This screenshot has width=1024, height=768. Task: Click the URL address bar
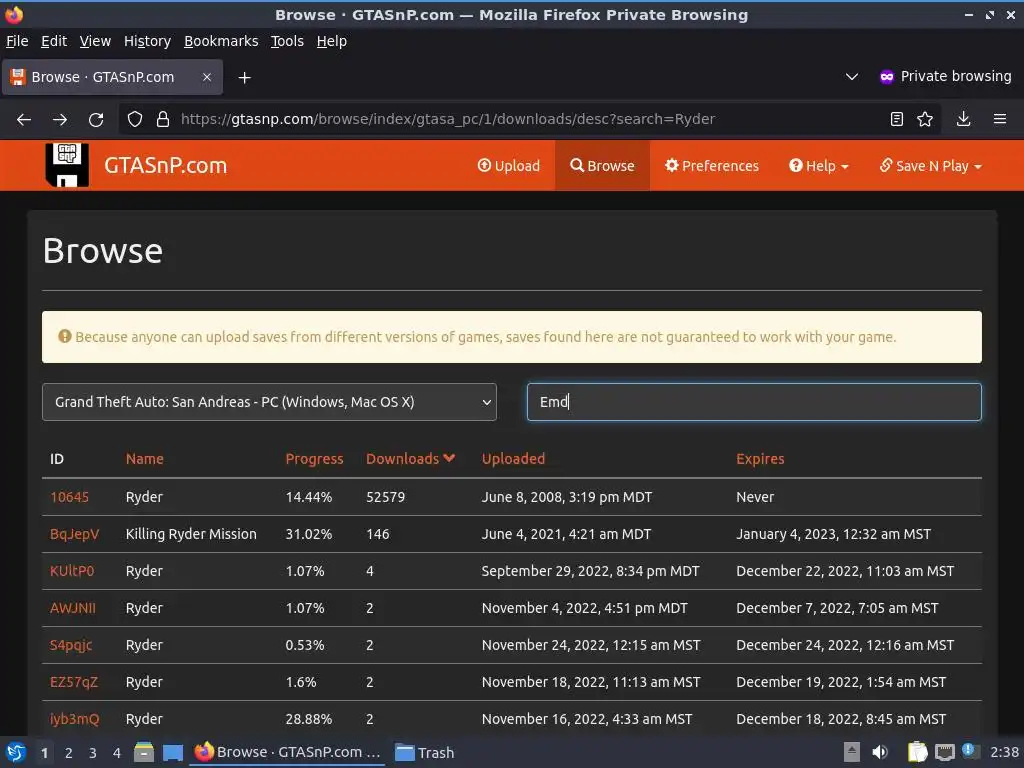pyautogui.click(x=529, y=119)
